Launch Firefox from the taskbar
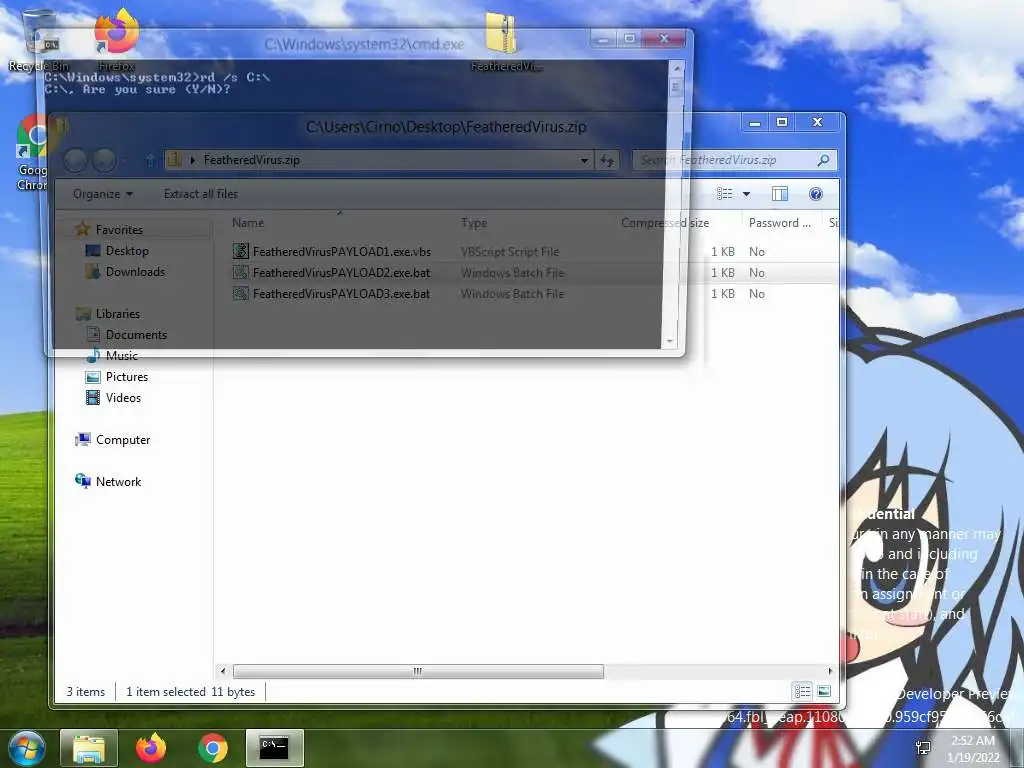This screenshot has width=1024, height=768. click(x=151, y=748)
